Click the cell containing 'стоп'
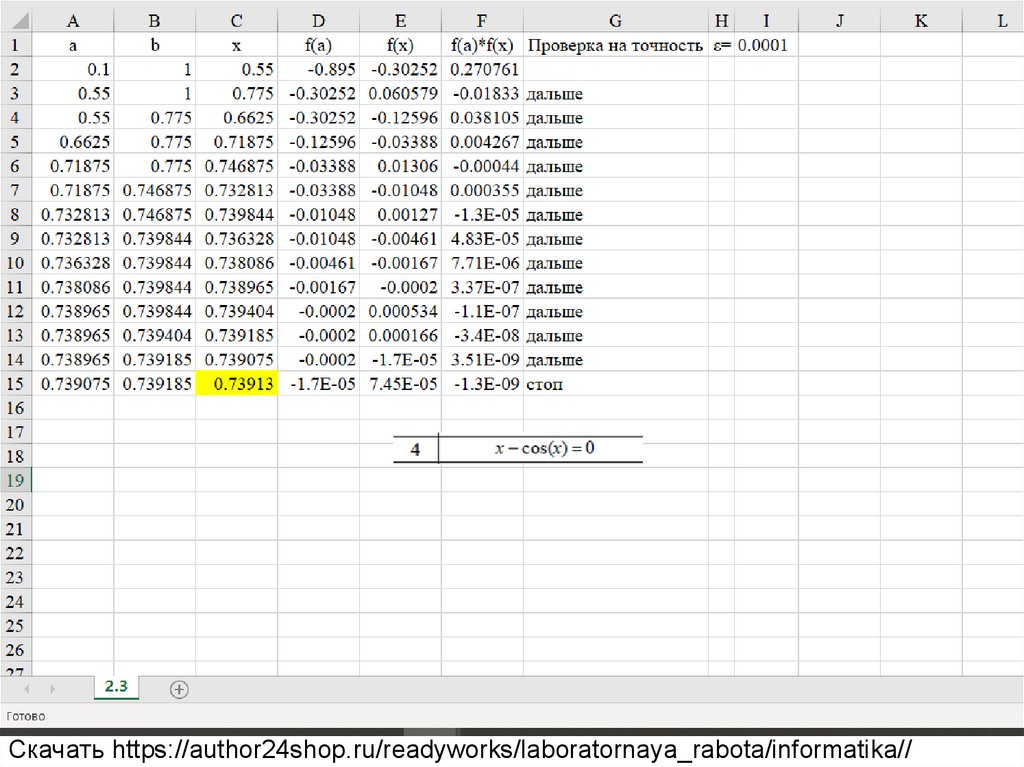 (x=615, y=384)
